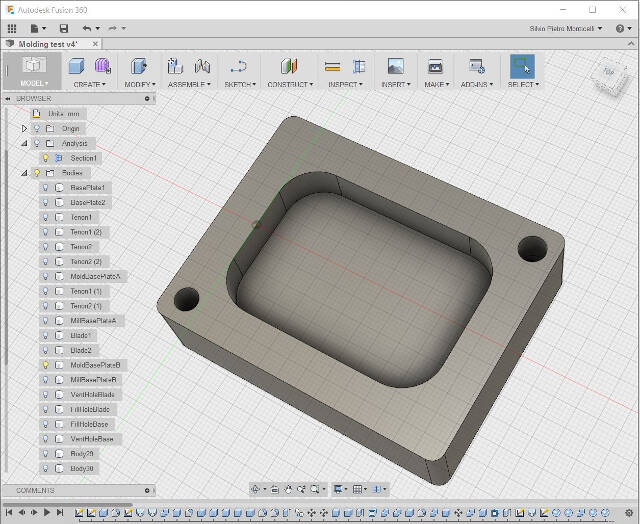640x524 pixels.
Task: Open the INSPECT menu
Action: [345, 84]
